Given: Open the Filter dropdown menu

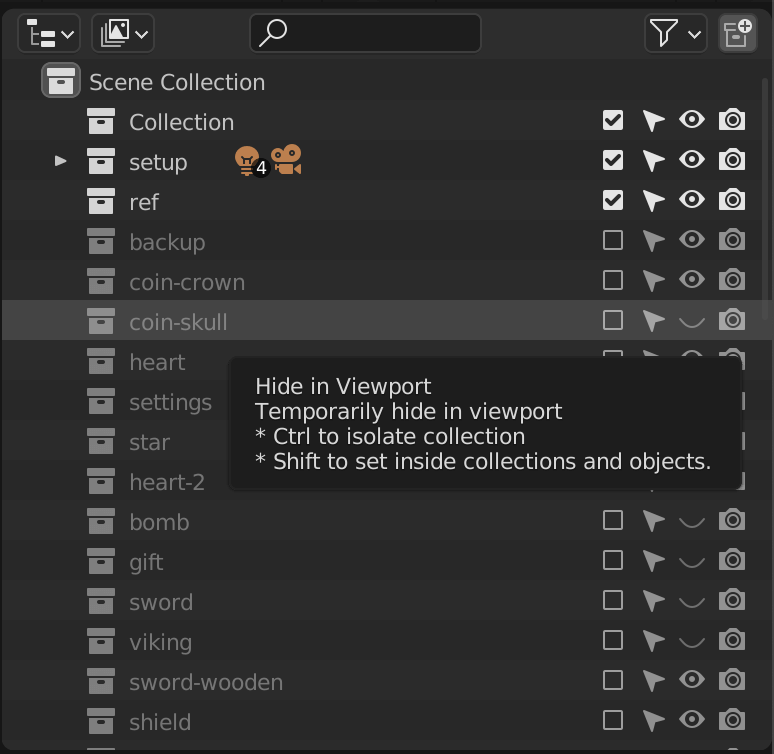Looking at the screenshot, I should click(675, 34).
